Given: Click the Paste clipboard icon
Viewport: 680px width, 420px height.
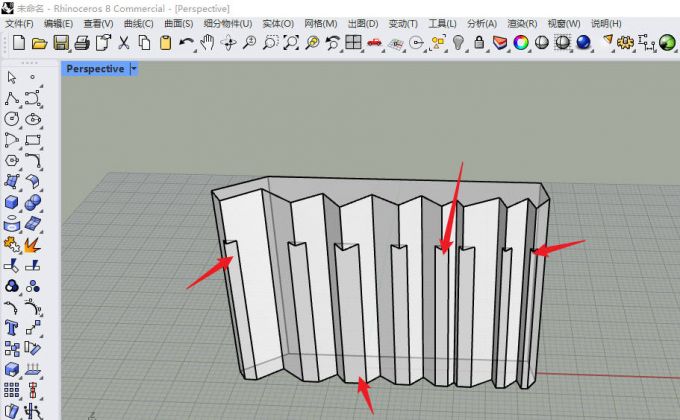Looking at the screenshot, I should pyautogui.click(x=165, y=43).
